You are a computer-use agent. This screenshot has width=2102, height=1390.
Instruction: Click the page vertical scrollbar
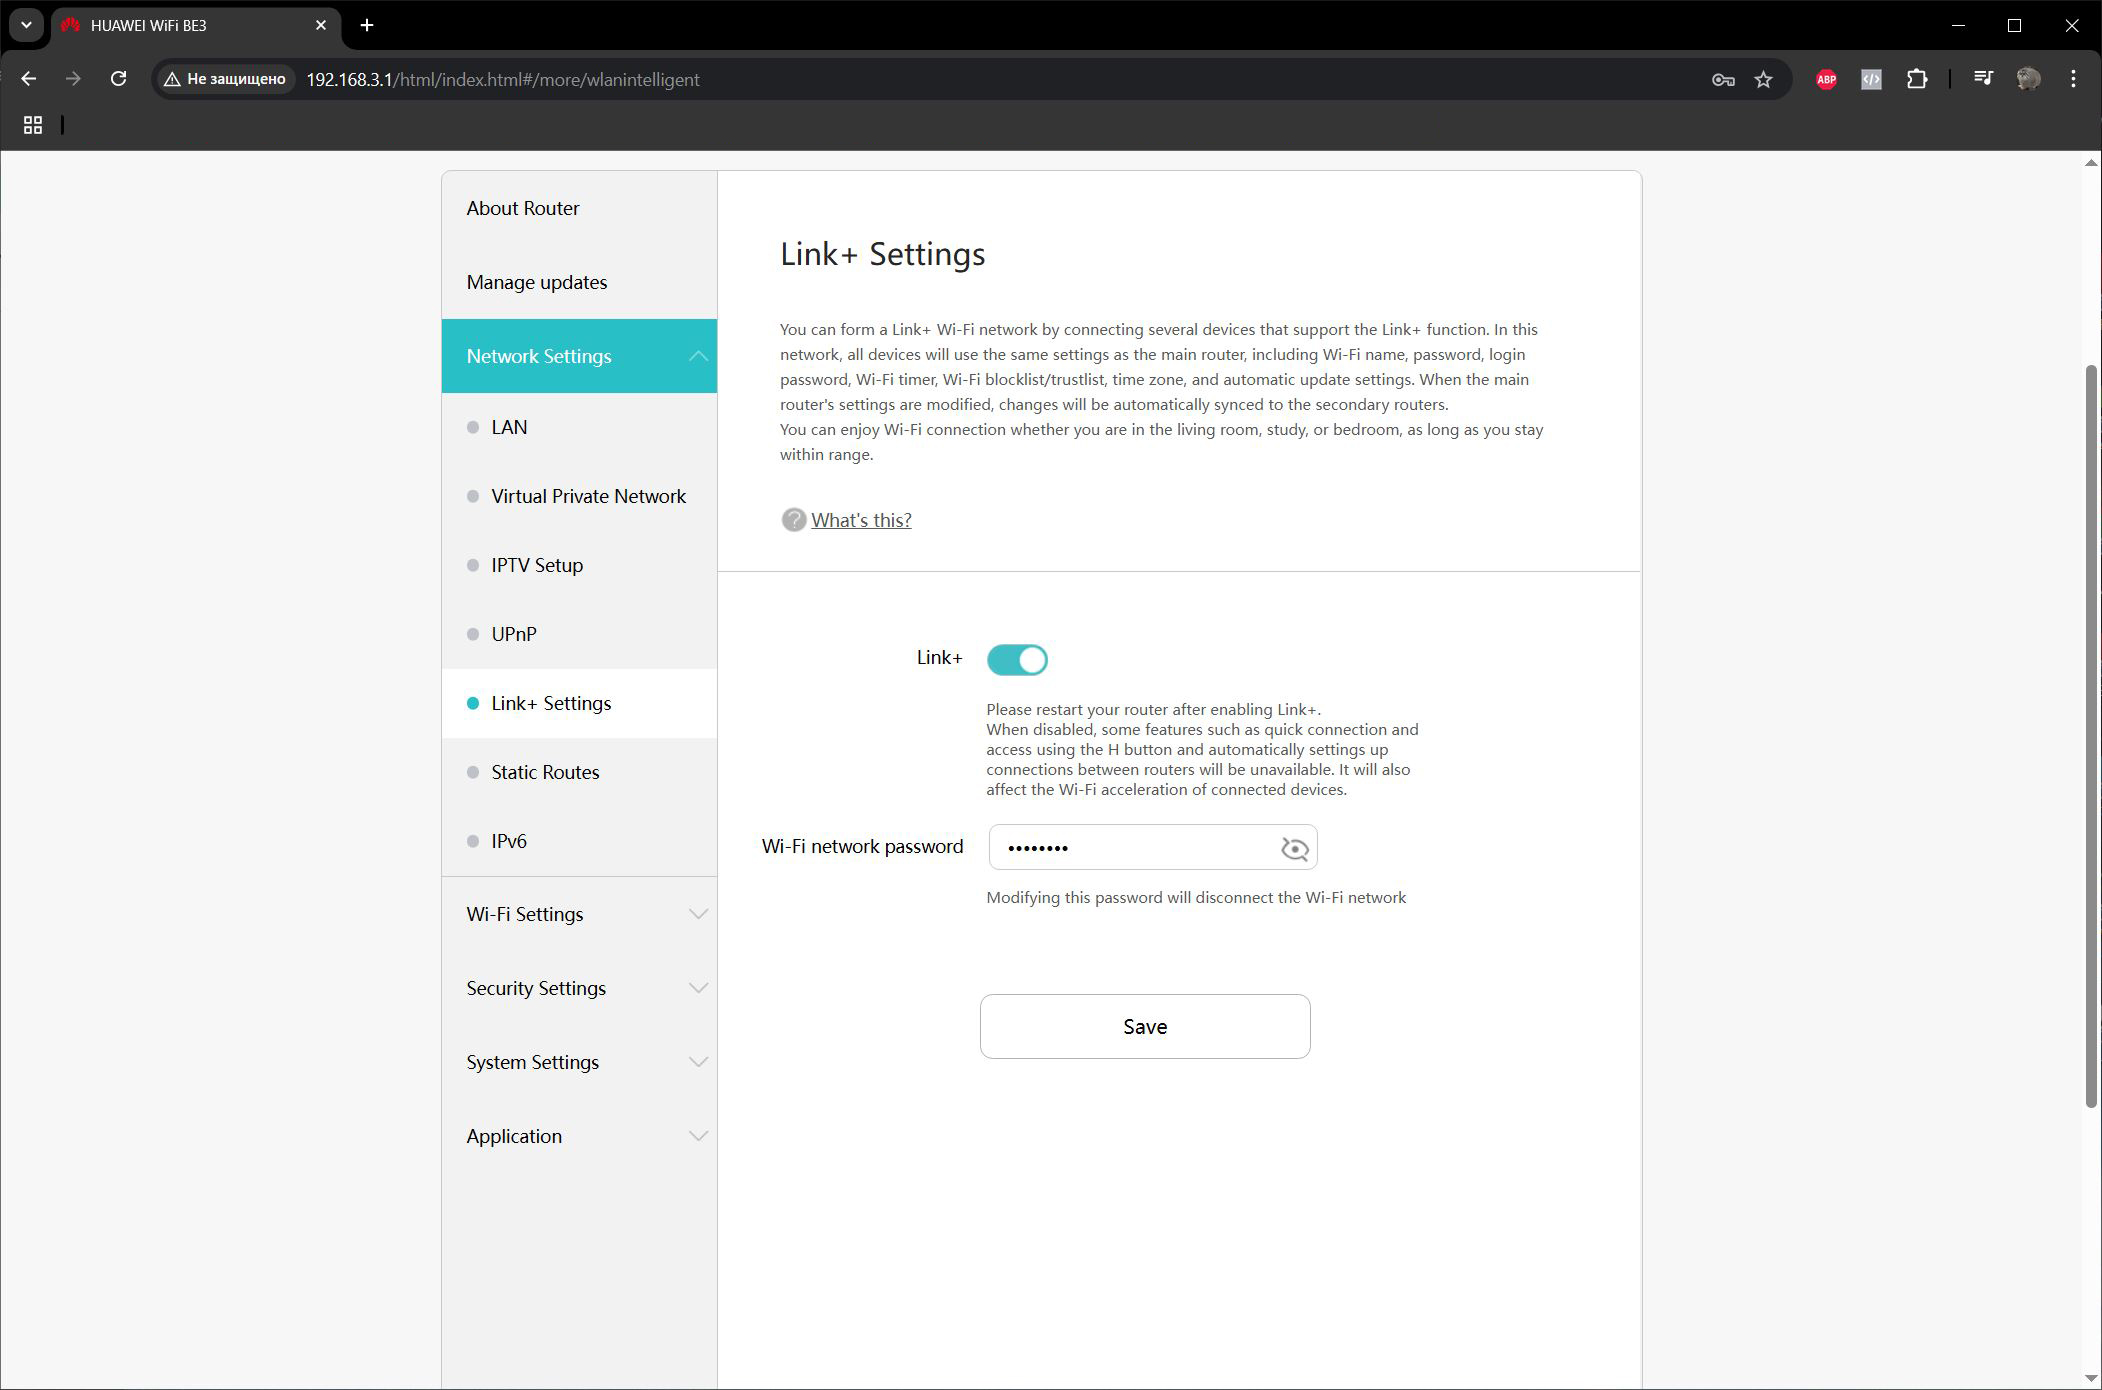click(2090, 737)
